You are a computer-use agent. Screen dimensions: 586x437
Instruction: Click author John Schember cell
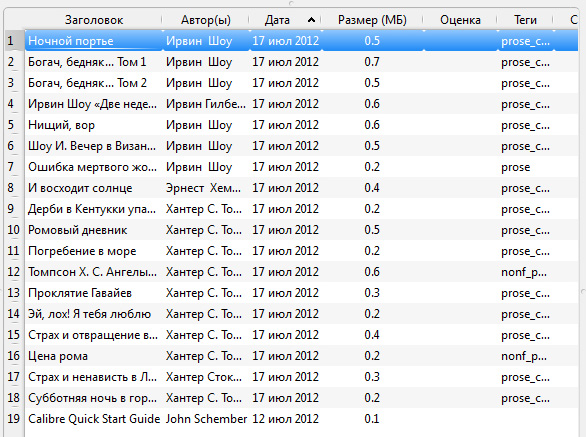(x=206, y=419)
